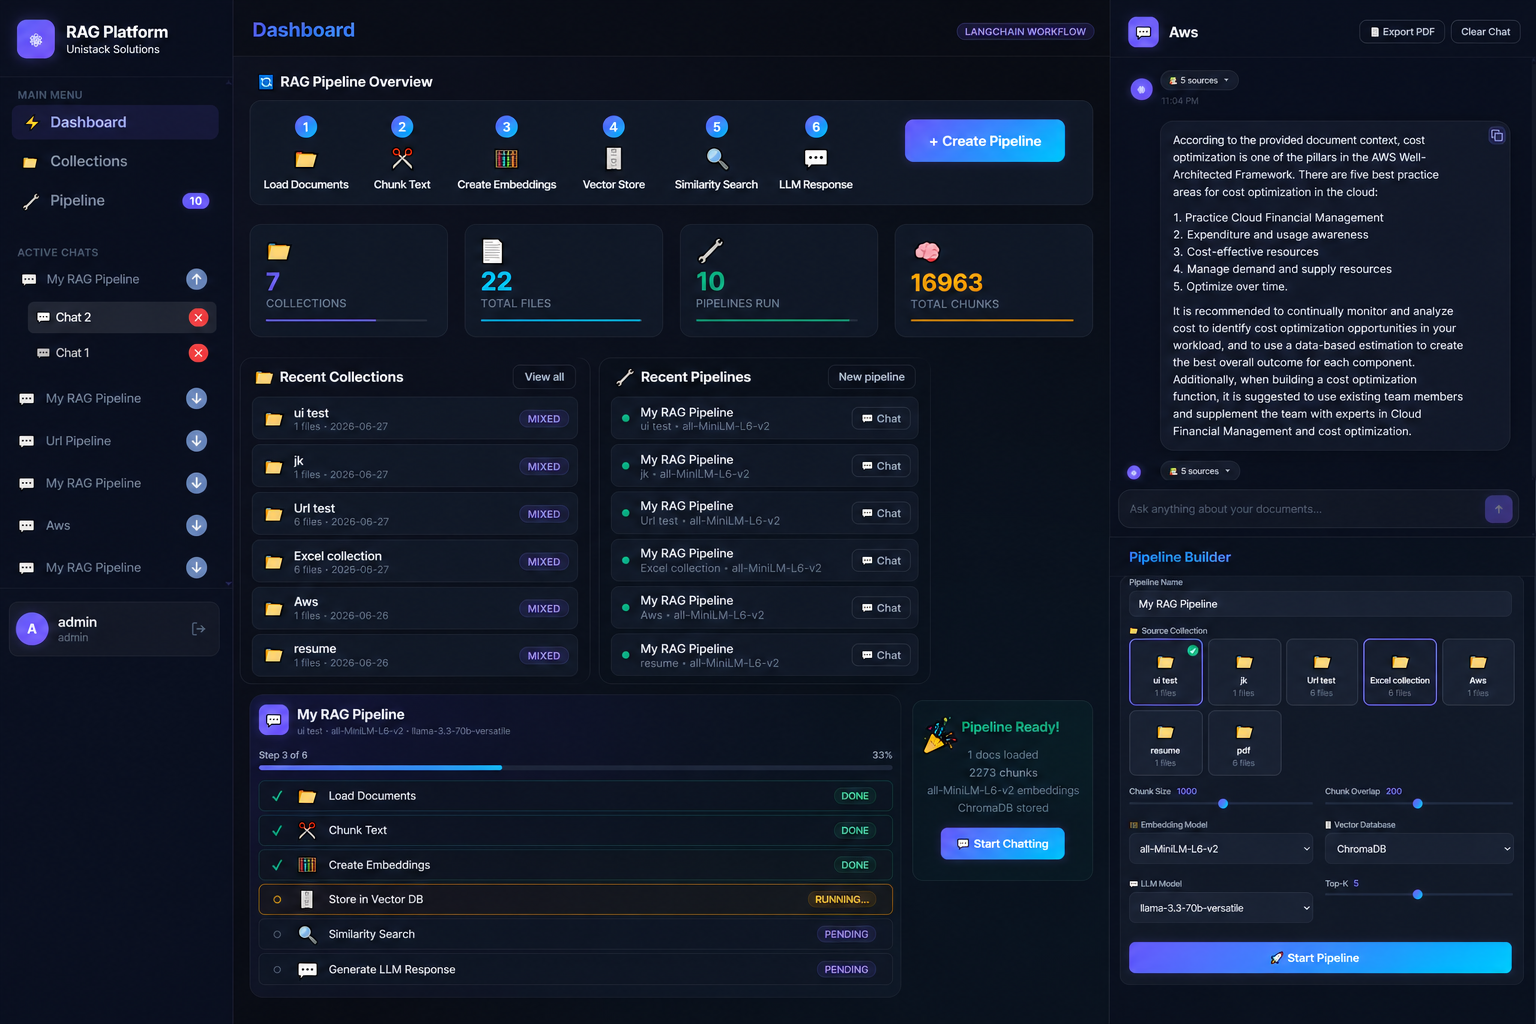1536x1024 pixels.
Task: Collapse the first My RAG Pipeline chat group
Action: point(197,279)
